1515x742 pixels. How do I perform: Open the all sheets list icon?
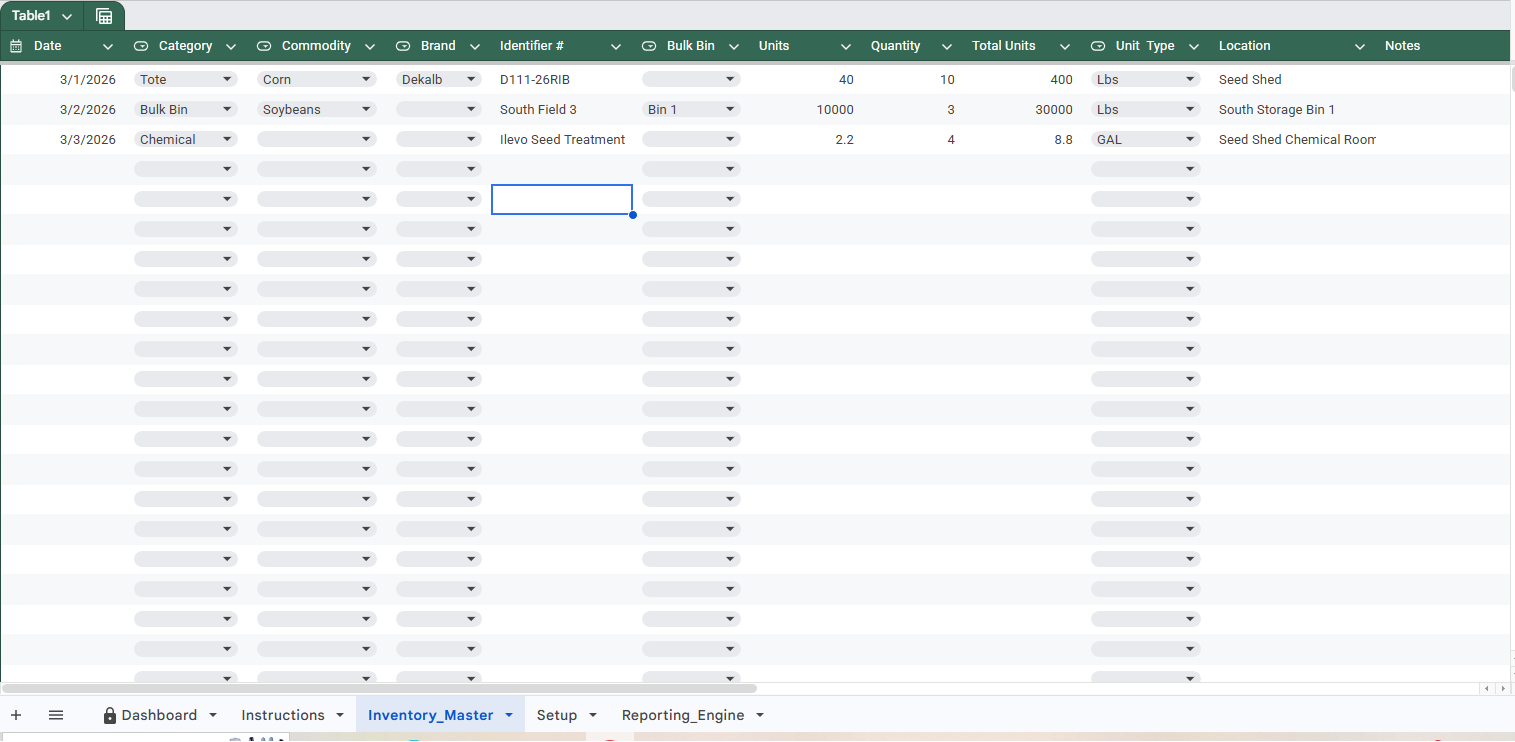pos(56,714)
